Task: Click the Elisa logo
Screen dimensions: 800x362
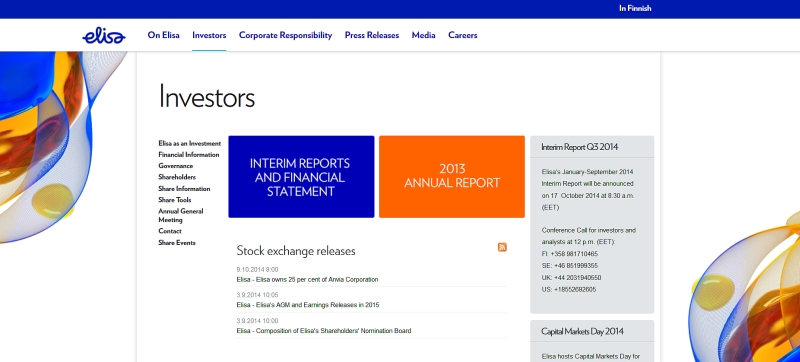Action: (104, 36)
